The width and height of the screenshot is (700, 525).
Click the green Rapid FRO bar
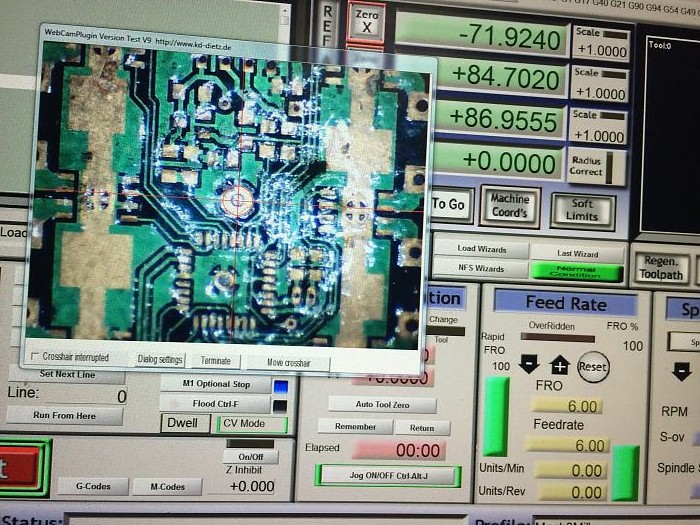496,416
